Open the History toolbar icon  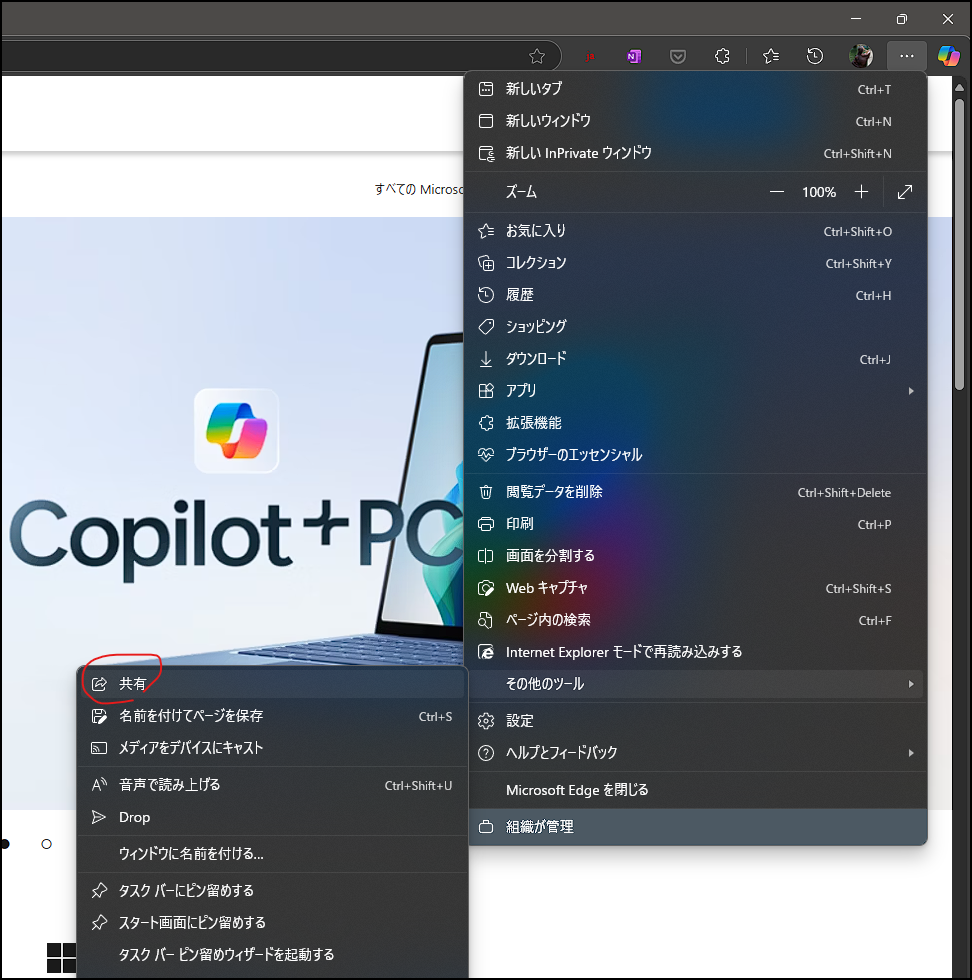point(814,56)
